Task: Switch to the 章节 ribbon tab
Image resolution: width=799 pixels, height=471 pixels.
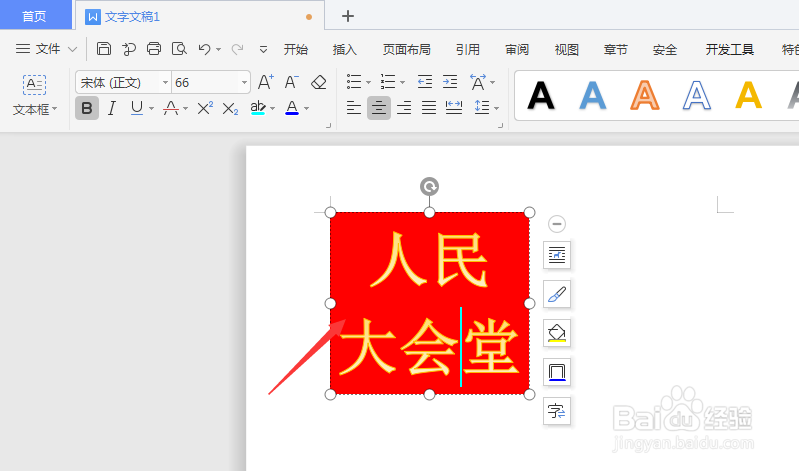Action: pyautogui.click(x=616, y=49)
